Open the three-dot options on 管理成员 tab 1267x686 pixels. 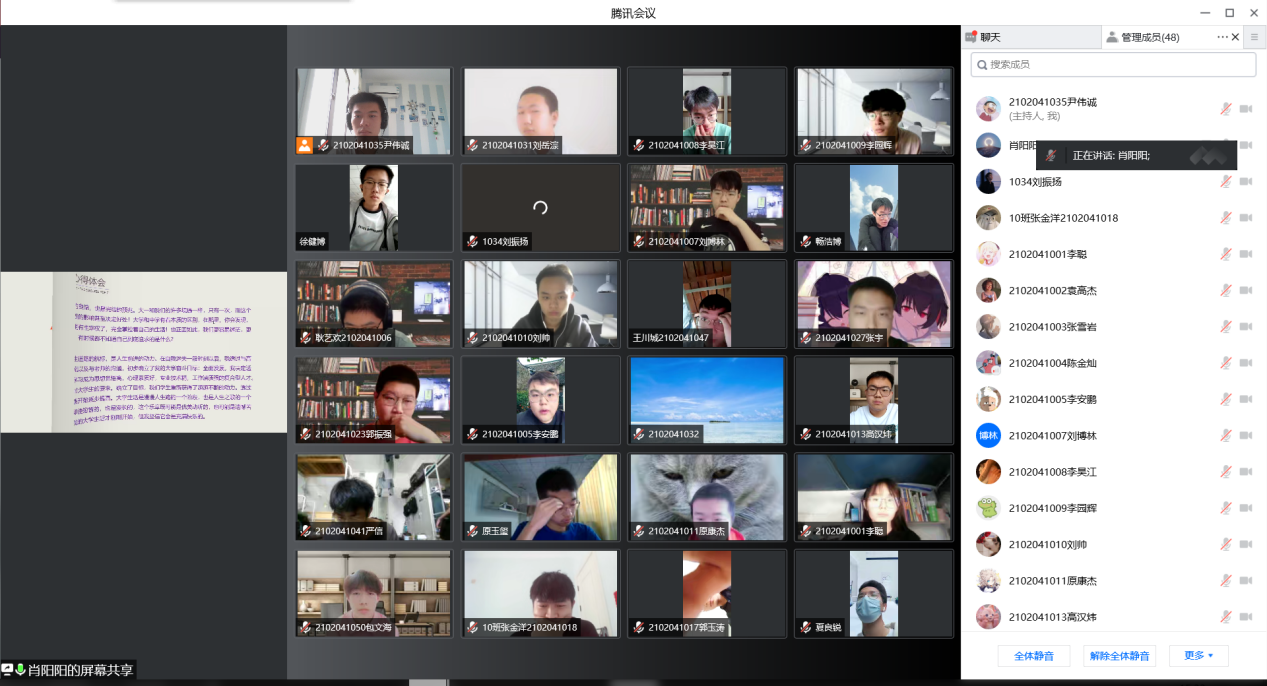[1222, 37]
